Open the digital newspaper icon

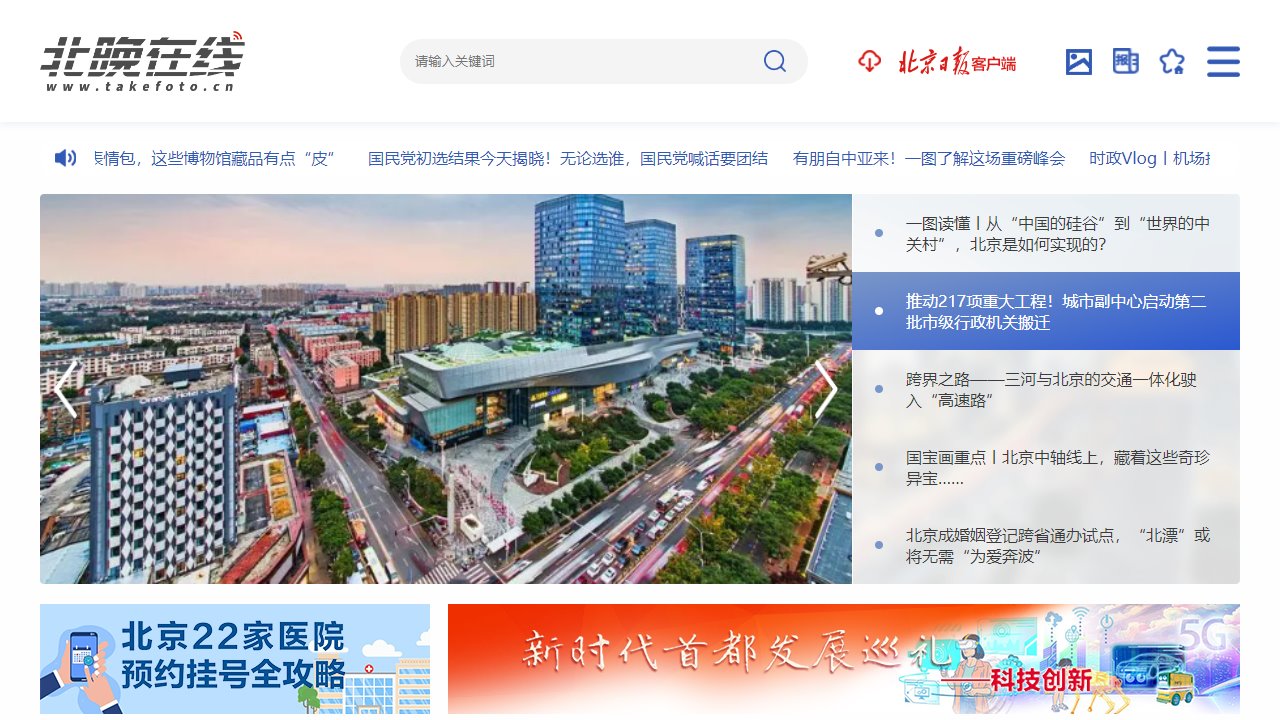[x=1126, y=61]
